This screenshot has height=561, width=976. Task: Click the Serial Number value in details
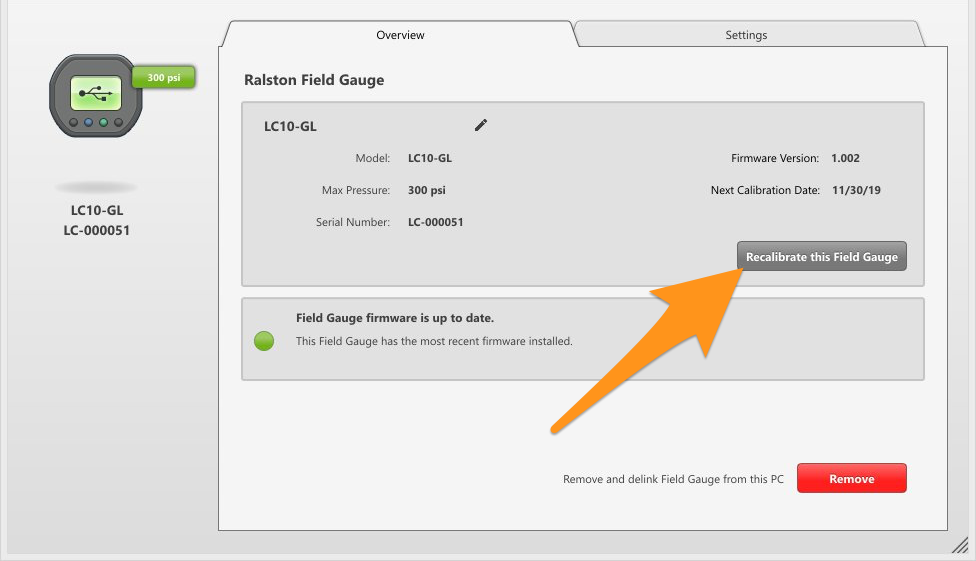[435, 222]
